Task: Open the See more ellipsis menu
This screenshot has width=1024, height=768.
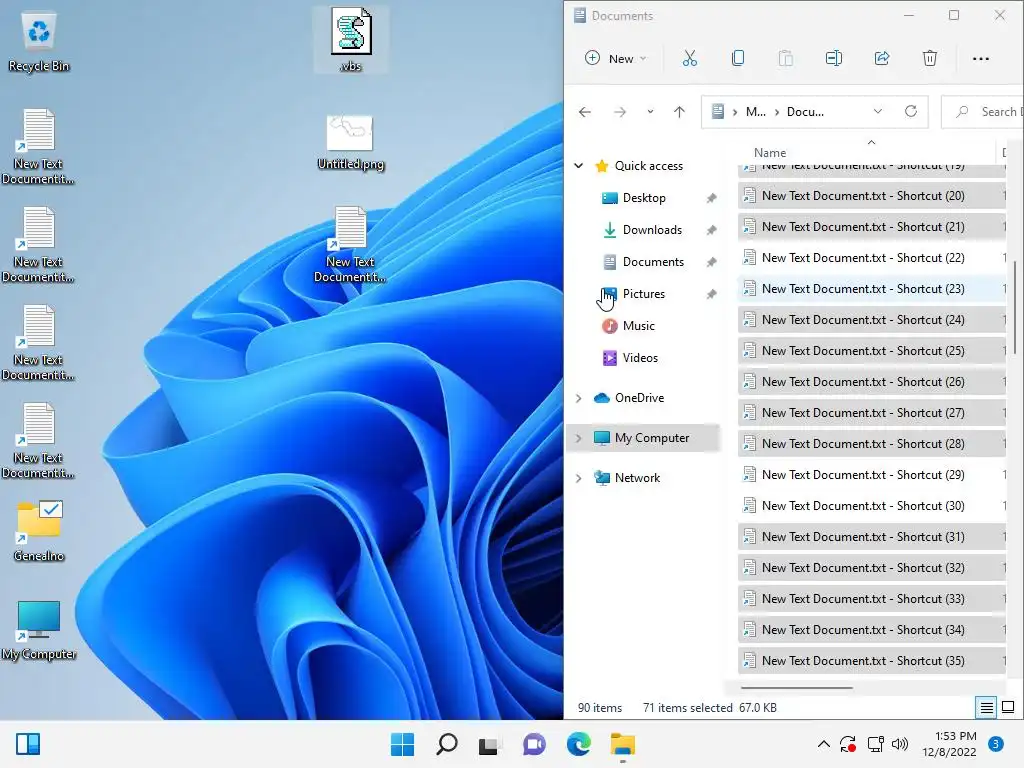Action: click(x=981, y=59)
